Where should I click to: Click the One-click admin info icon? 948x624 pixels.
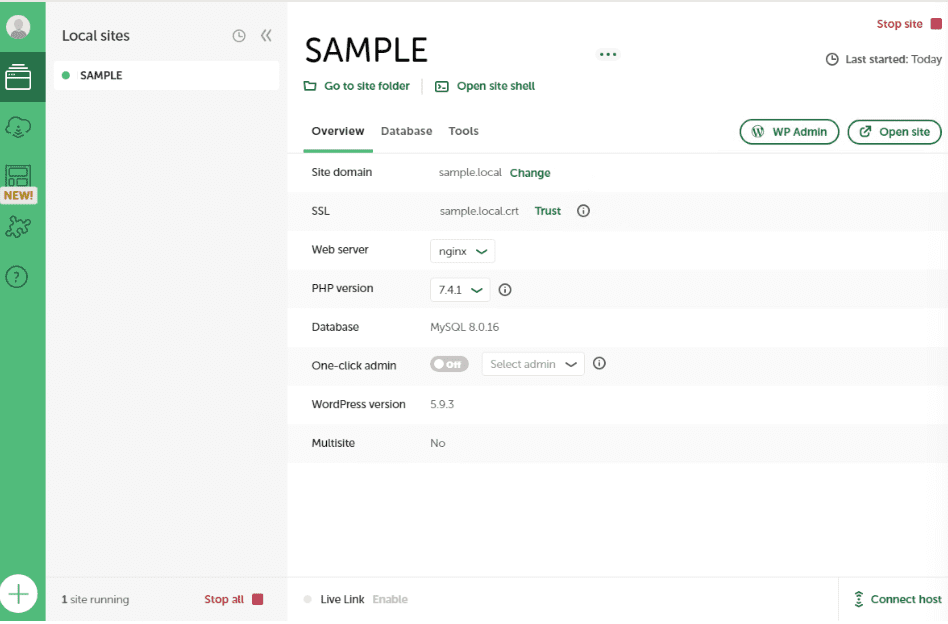(x=599, y=363)
